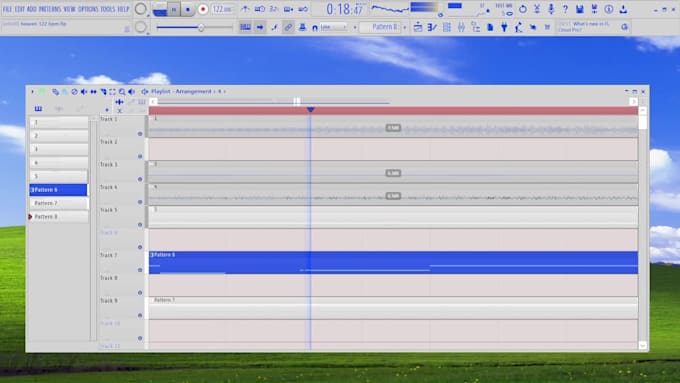Stop playback in the transport panel
This screenshot has height=383, width=680.
click(188, 9)
